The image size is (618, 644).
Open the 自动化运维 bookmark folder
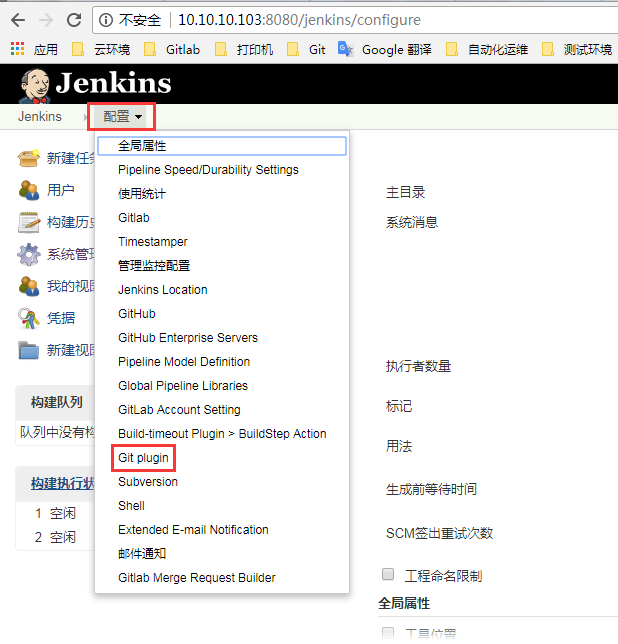[x=487, y=50]
